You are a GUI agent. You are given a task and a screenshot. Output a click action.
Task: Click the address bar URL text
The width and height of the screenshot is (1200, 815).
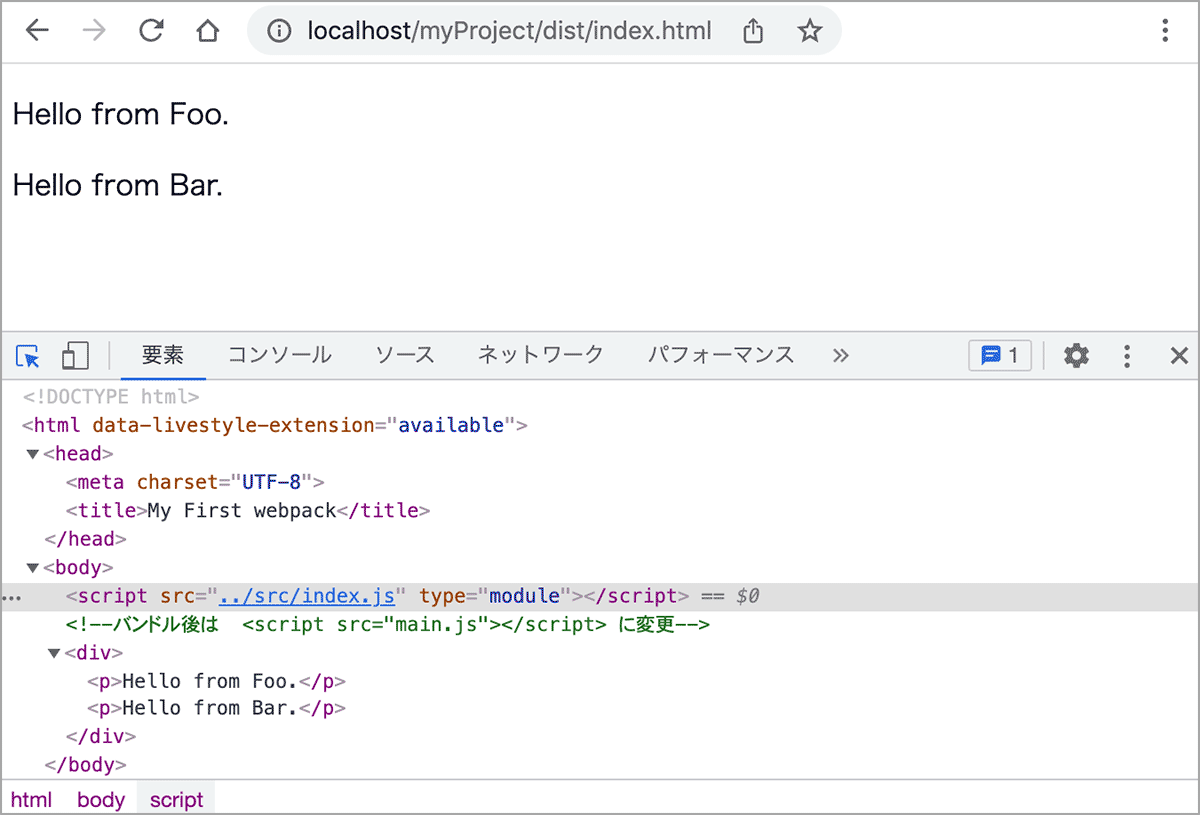[510, 31]
